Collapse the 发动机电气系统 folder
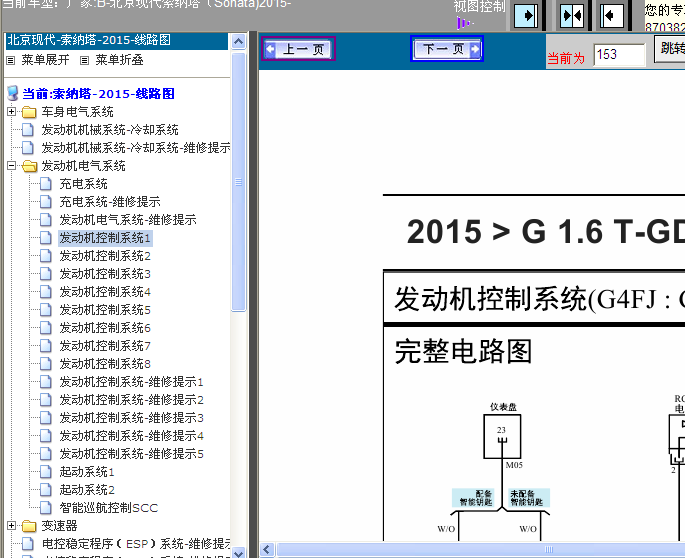This screenshot has width=685, height=558. (11, 166)
